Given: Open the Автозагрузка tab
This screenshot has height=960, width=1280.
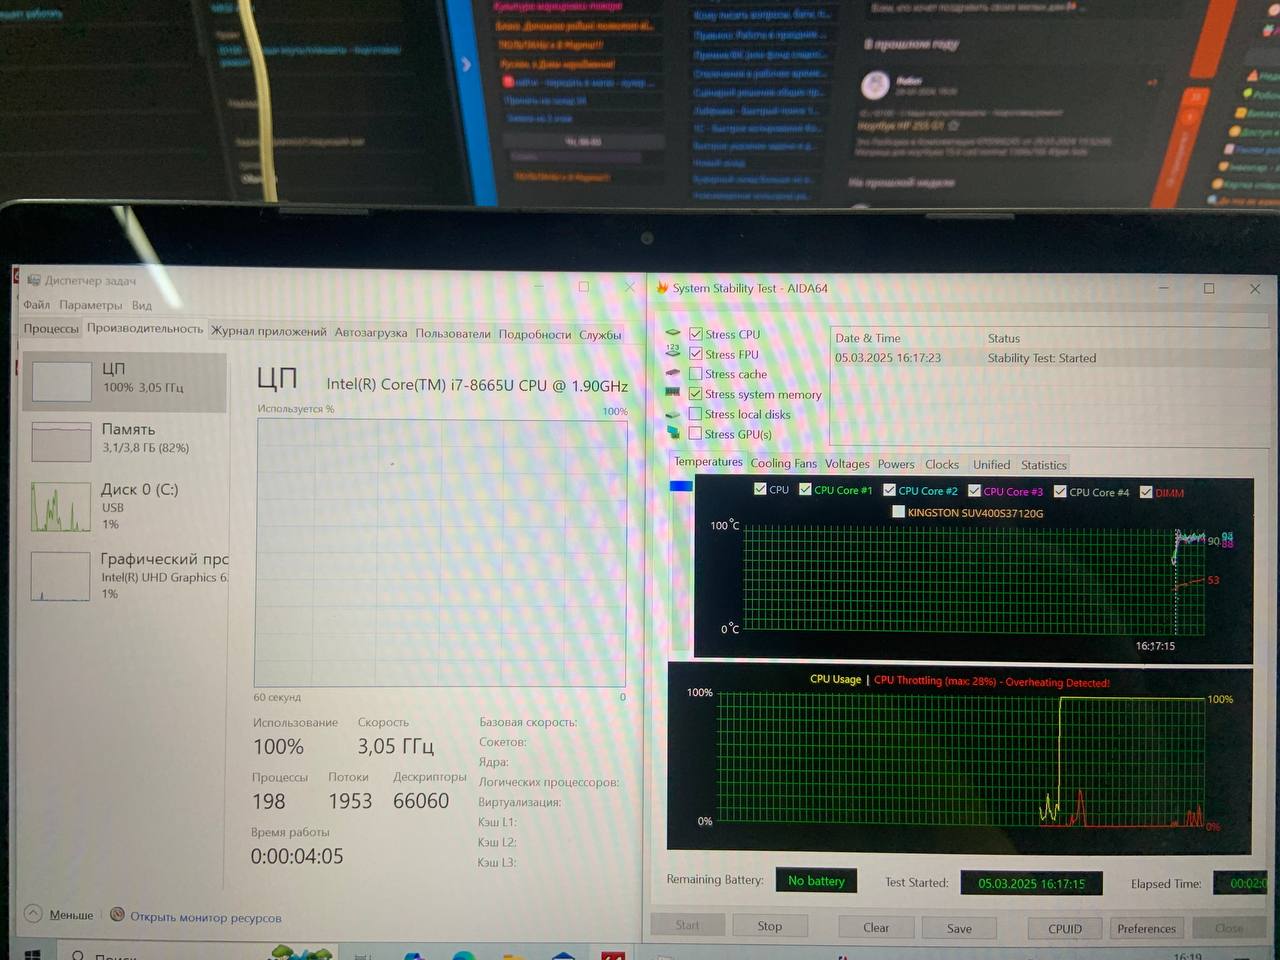Looking at the screenshot, I should pyautogui.click(x=371, y=332).
